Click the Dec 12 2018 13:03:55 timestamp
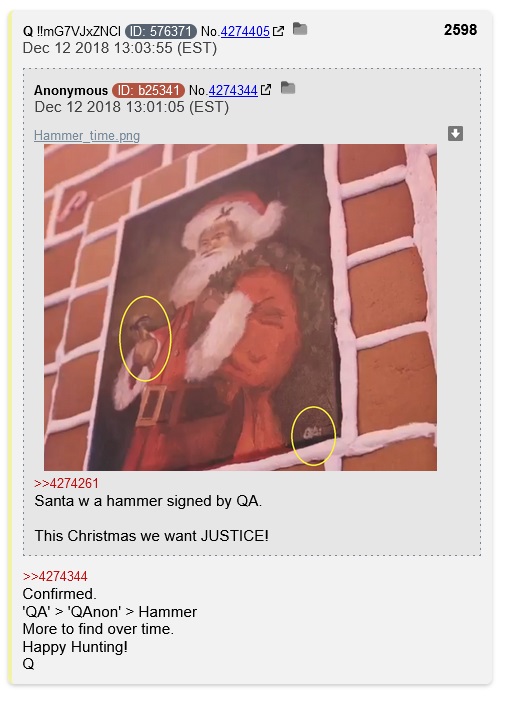Viewport: 511px width, 703px height. click(120, 48)
